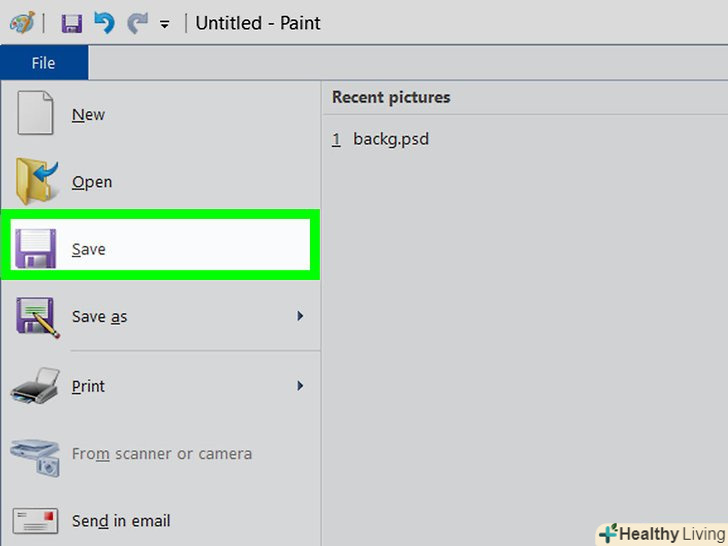Viewport: 728px width, 546px height.
Task: Choose the Save as menu item
Action: point(99,317)
